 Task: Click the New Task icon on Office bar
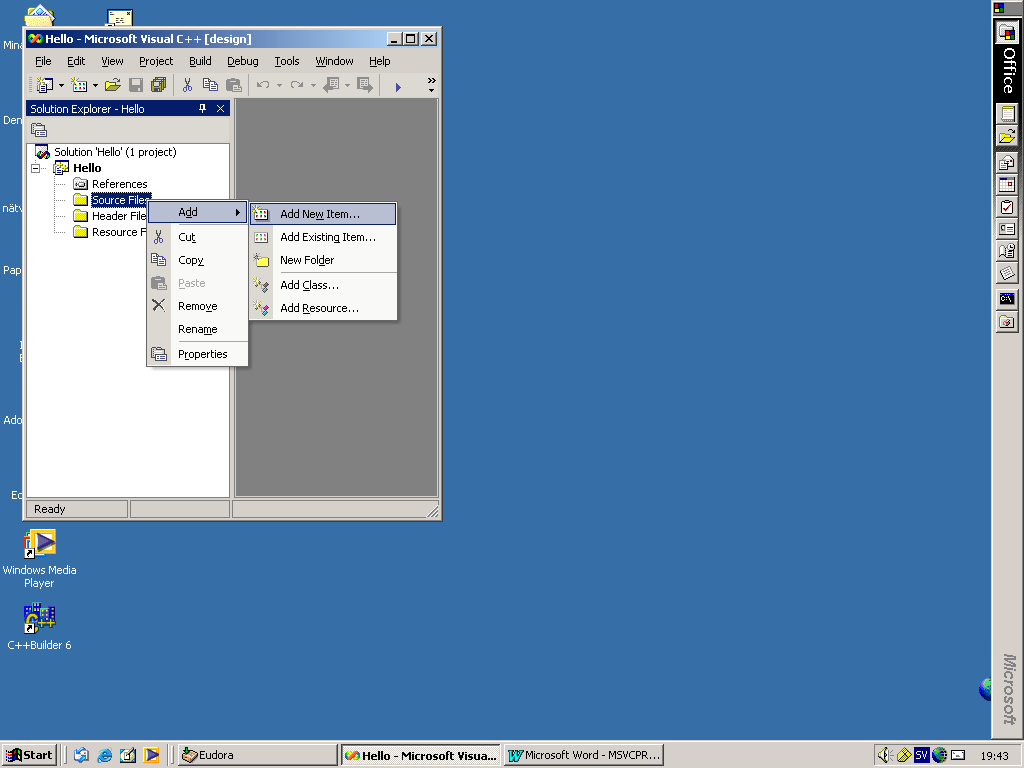click(x=1007, y=207)
